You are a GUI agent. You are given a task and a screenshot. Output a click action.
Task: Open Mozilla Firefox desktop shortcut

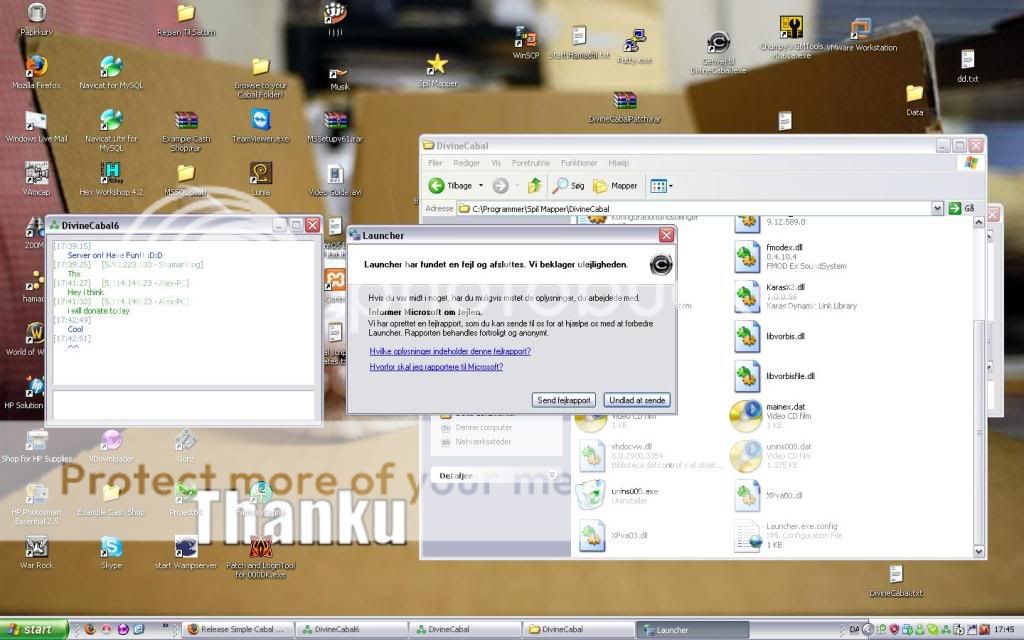36,66
